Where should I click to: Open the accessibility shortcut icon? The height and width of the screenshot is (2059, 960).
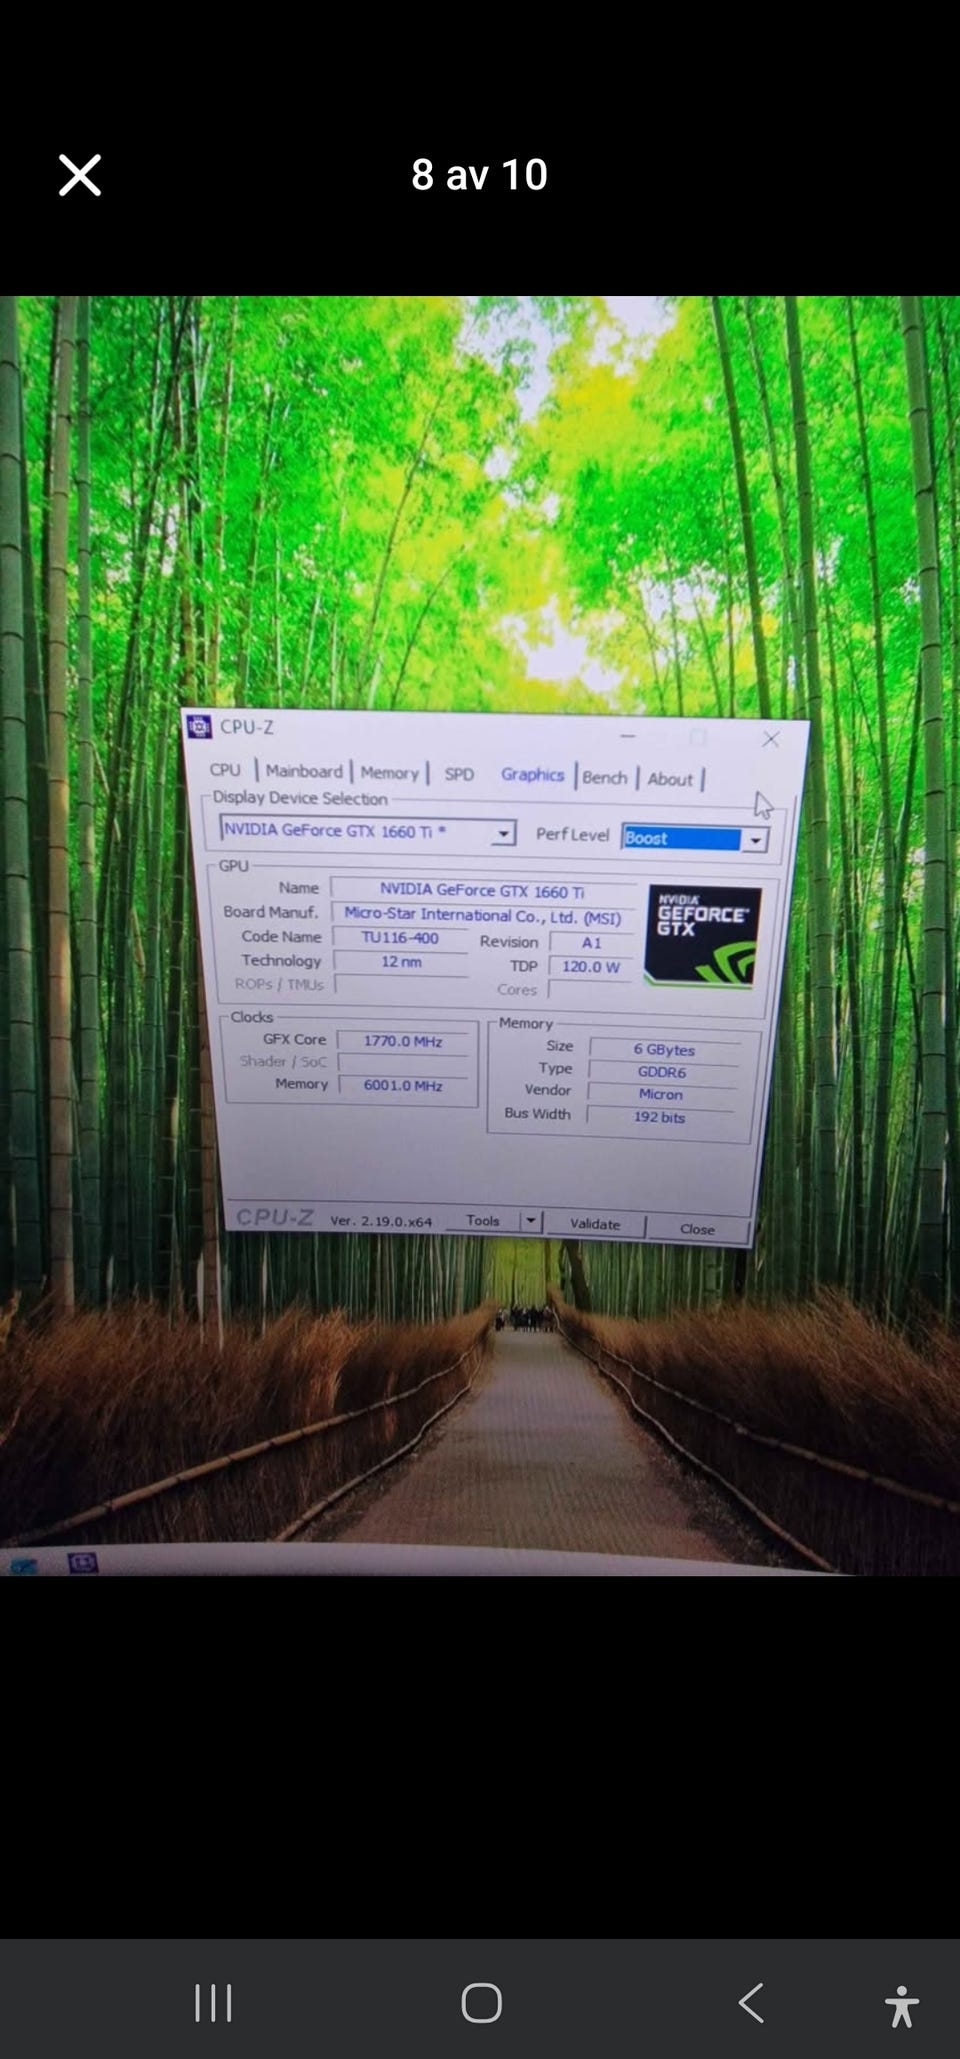pos(901,2006)
